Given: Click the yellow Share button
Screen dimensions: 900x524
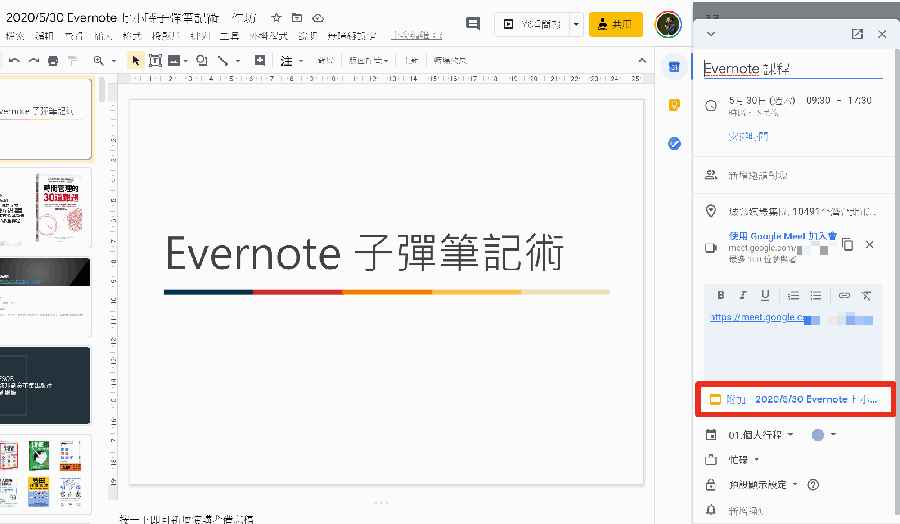Looking at the screenshot, I should [615, 24].
